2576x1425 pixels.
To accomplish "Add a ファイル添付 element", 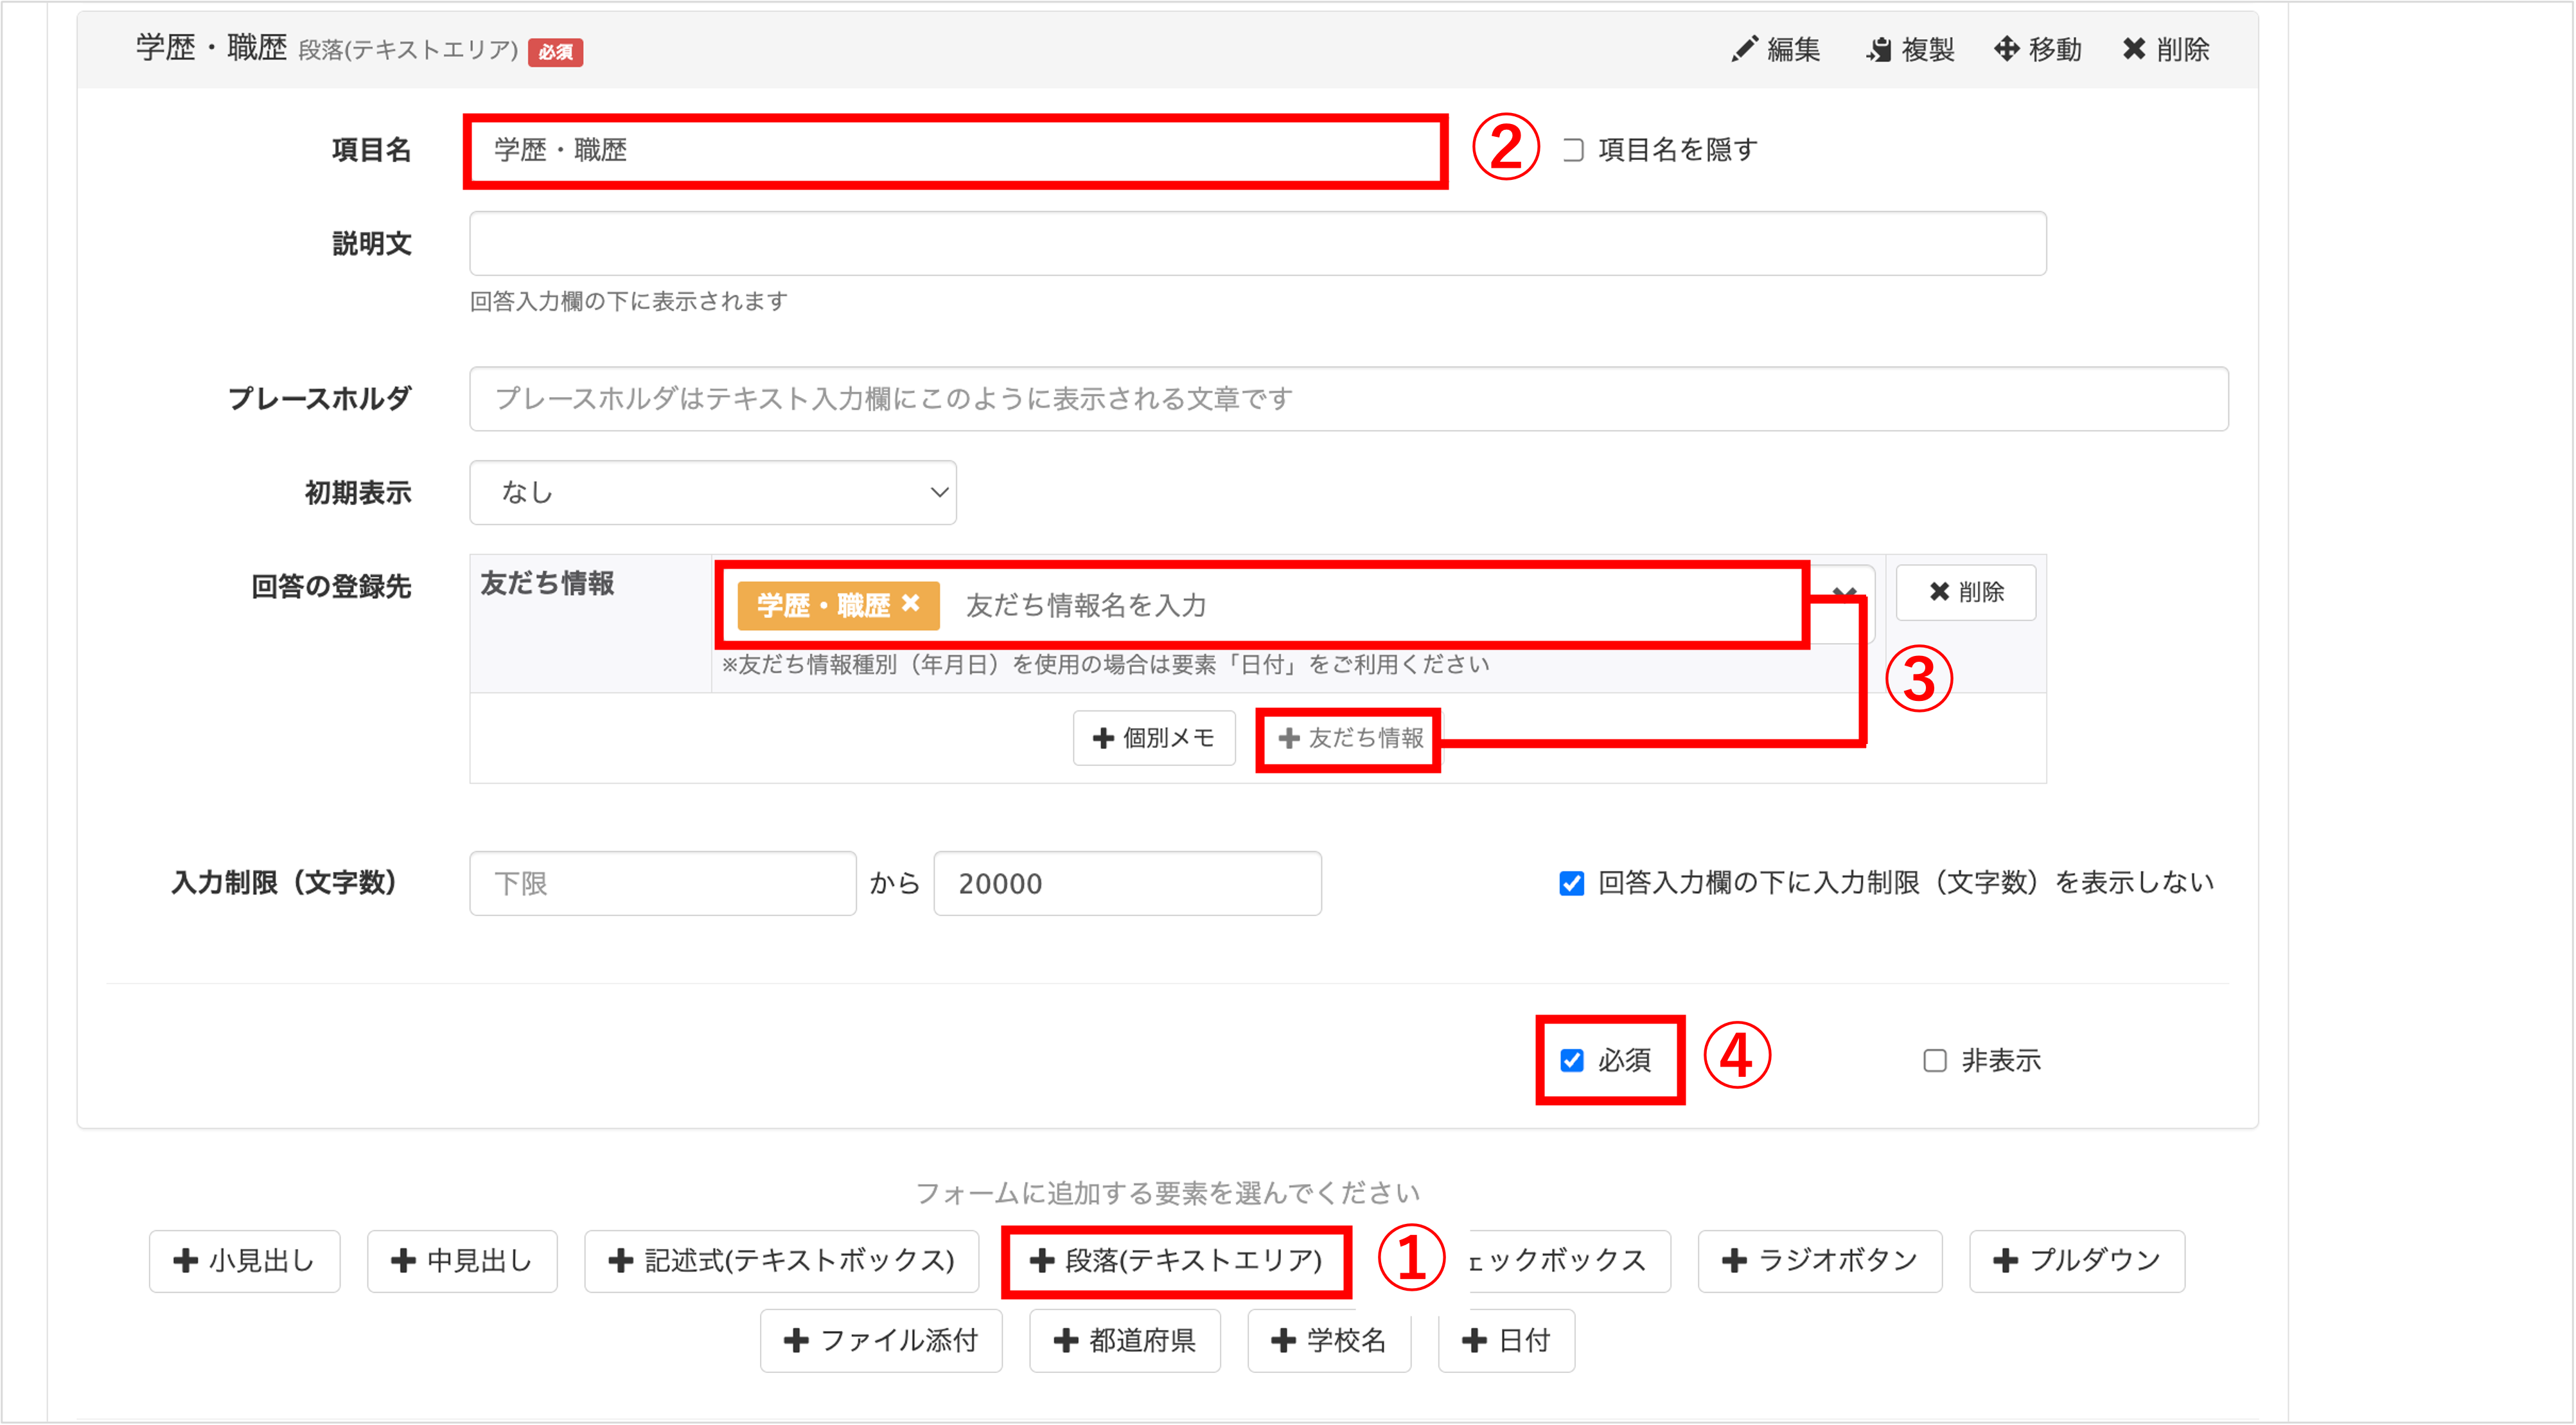I will pos(881,1341).
